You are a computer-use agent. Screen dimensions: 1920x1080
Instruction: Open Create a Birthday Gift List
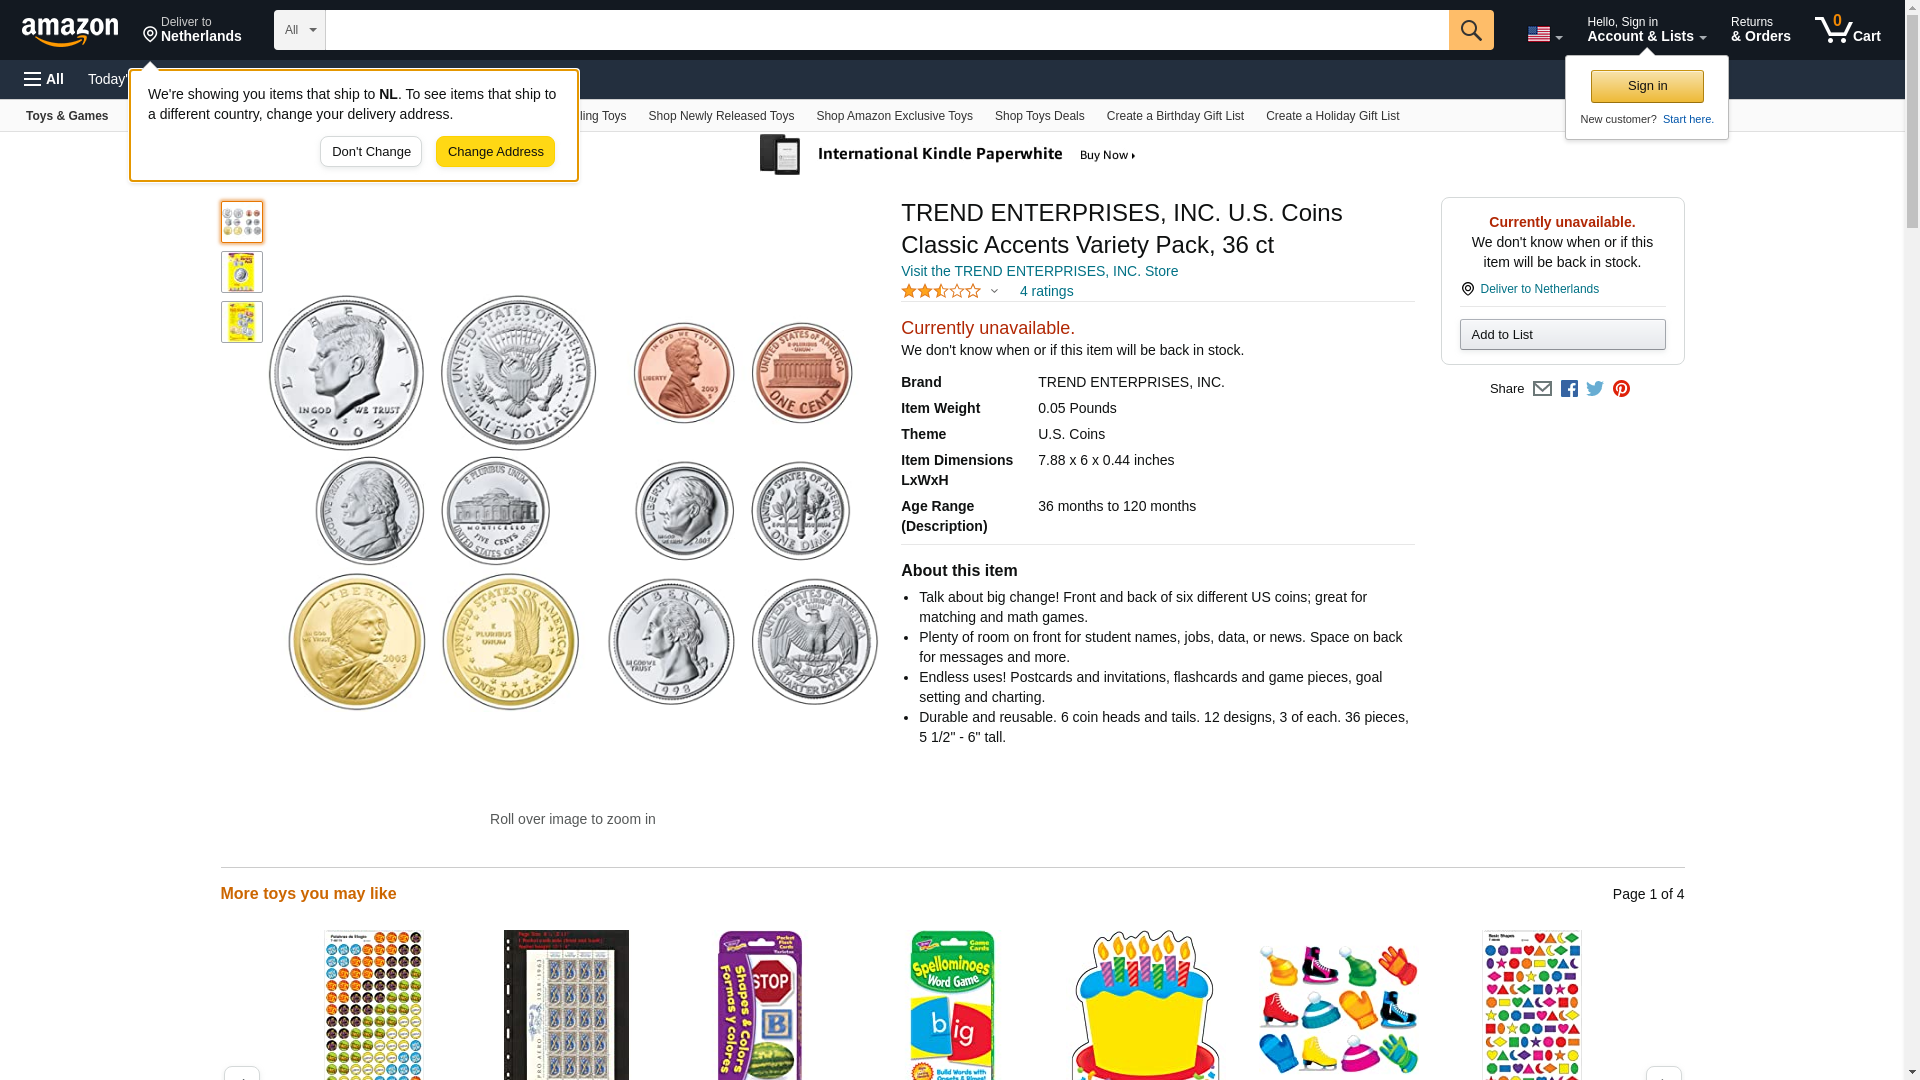point(1175,116)
